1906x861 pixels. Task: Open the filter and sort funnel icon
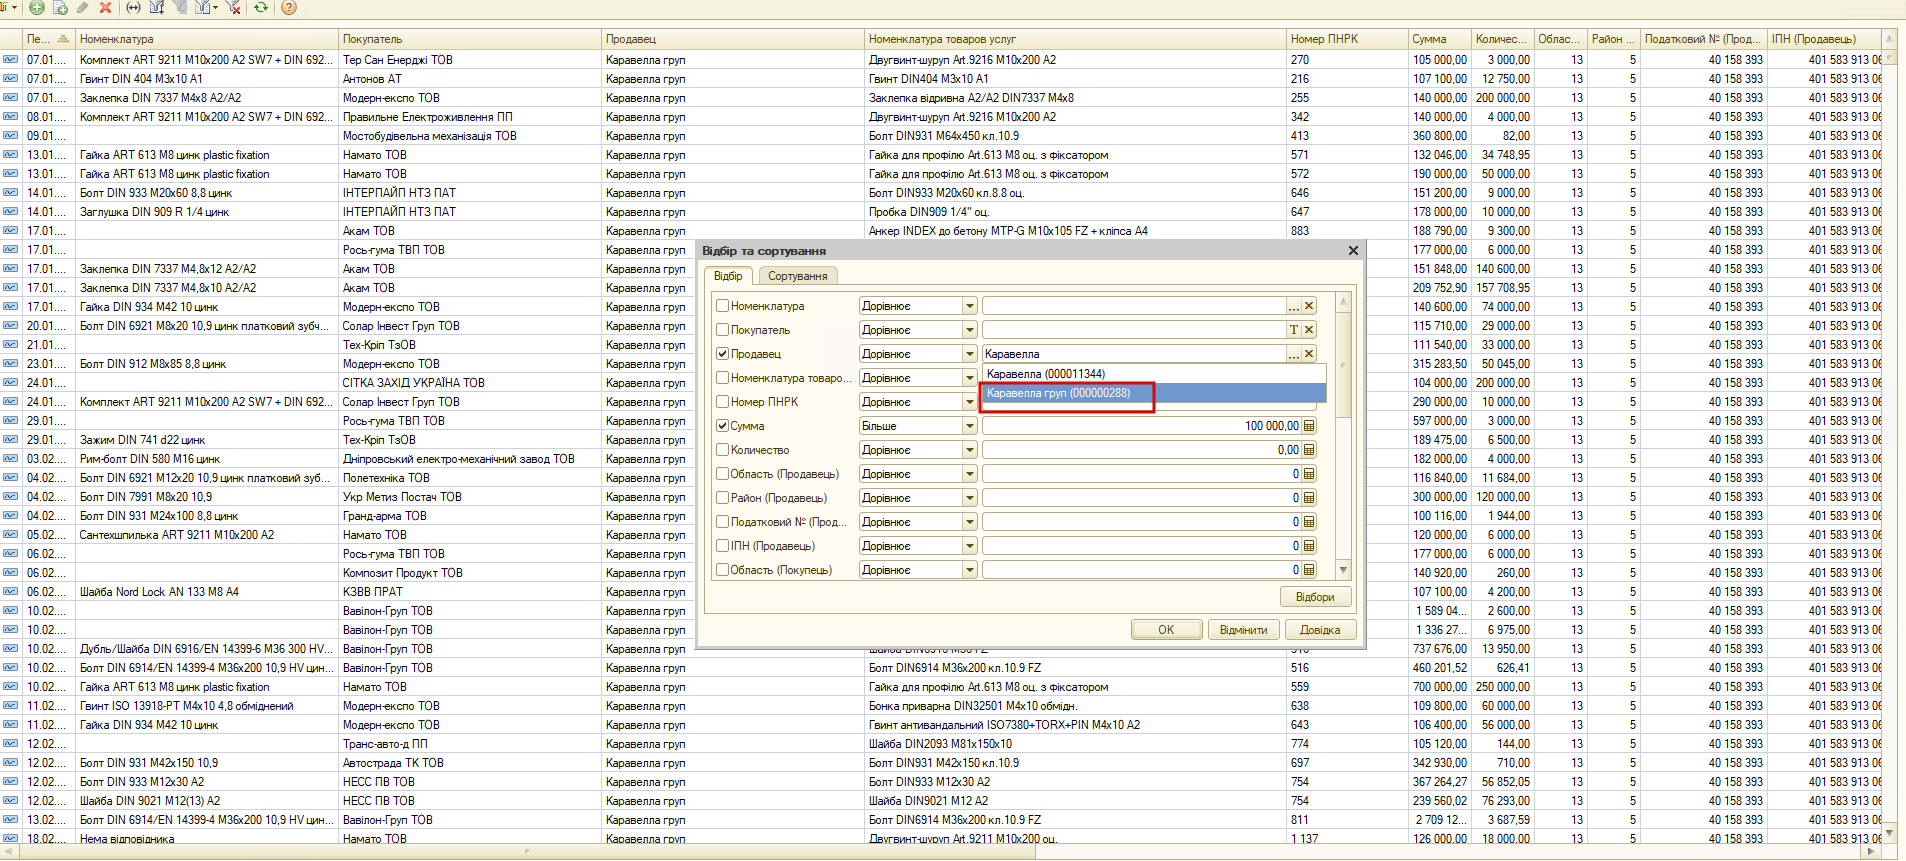[157, 8]
